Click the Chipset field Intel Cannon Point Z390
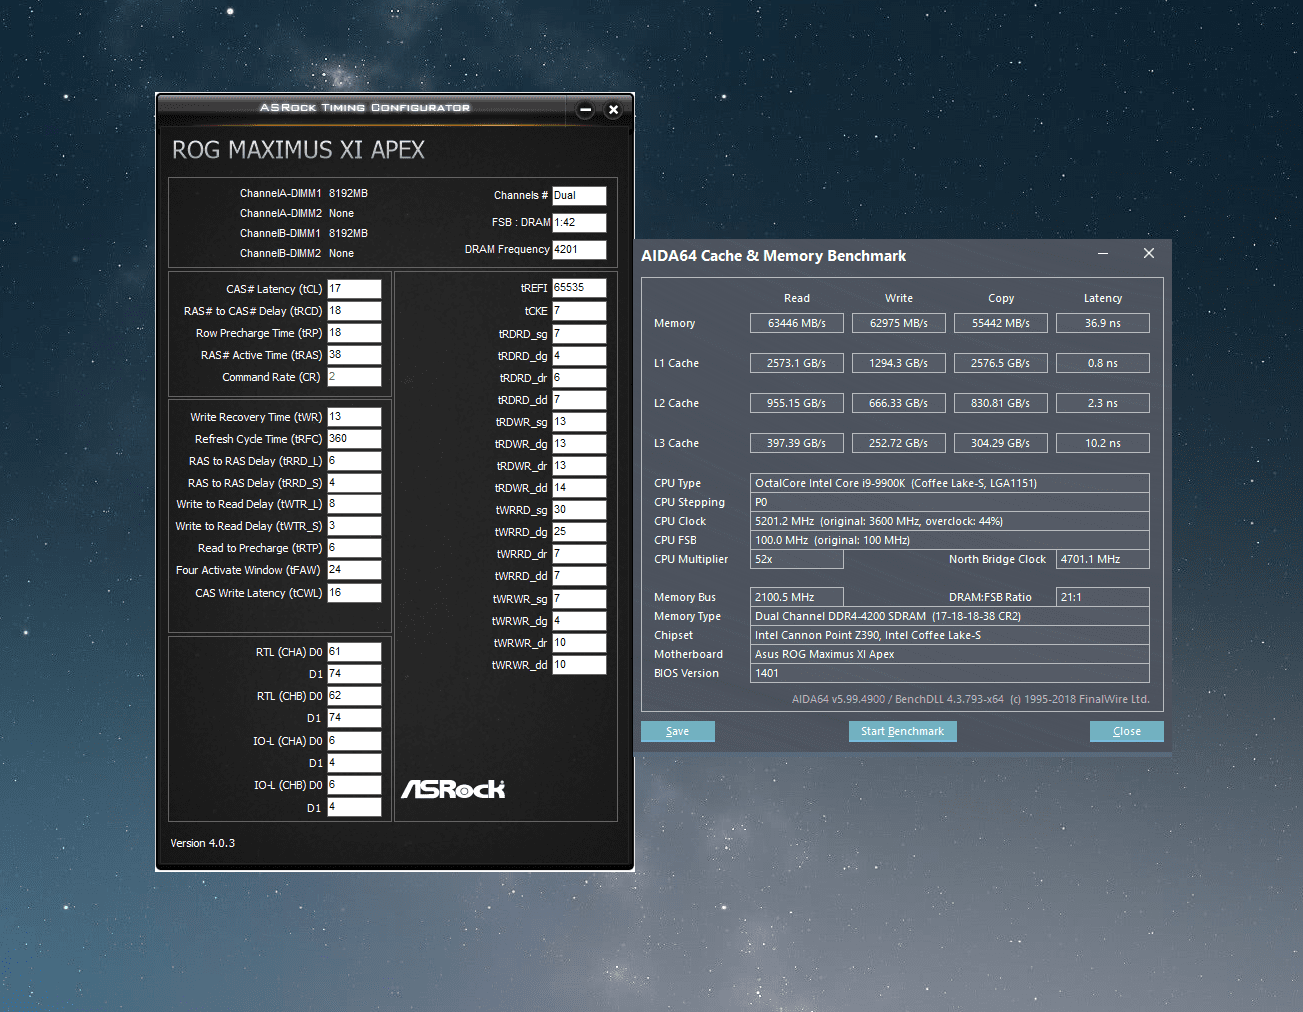1303x1012 pixels. pyautogui.click(x=950, y=635)
